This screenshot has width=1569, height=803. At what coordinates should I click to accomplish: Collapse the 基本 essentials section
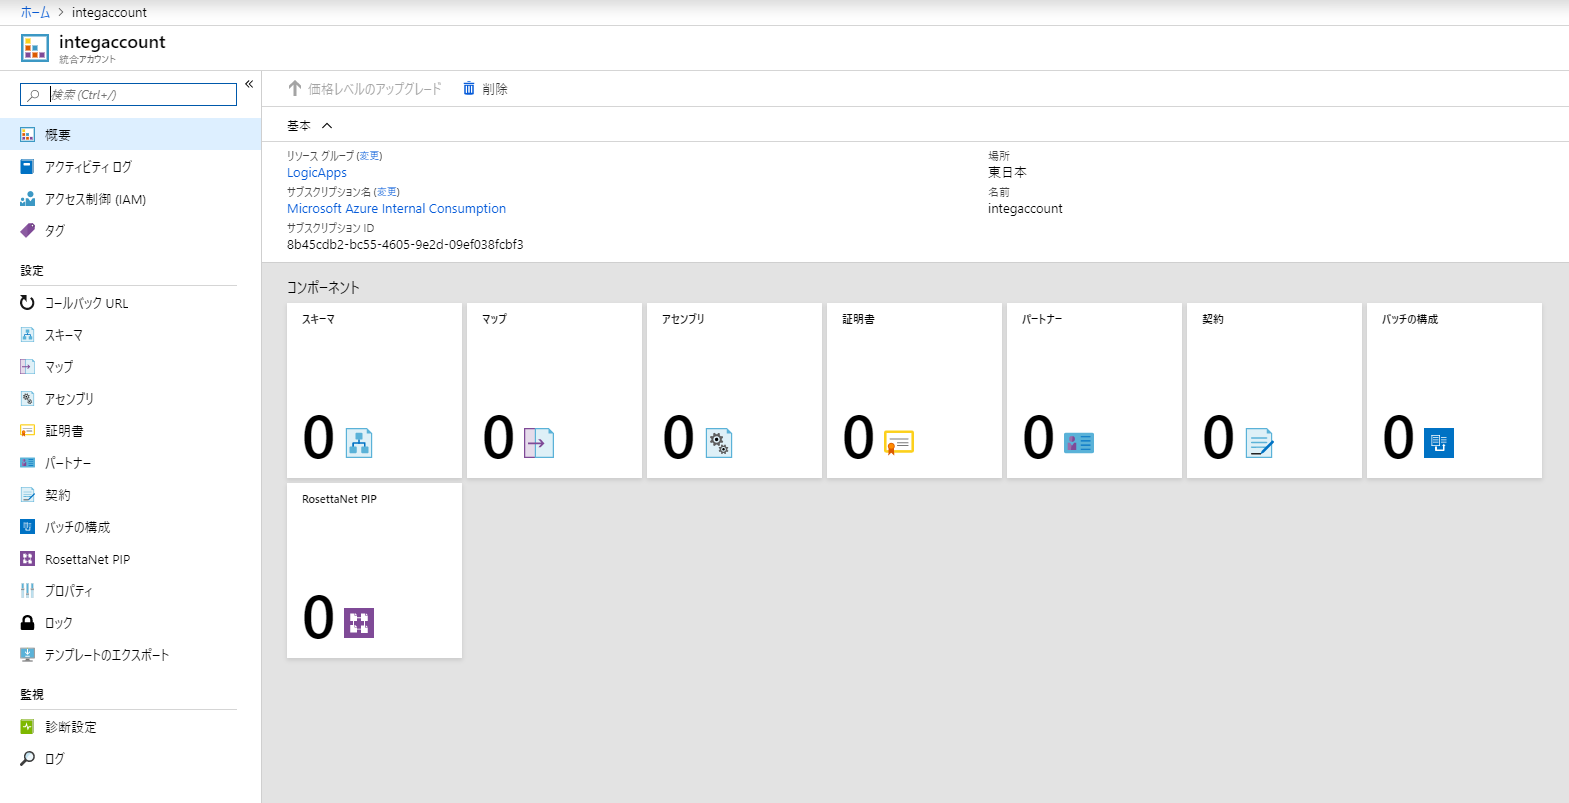(x=326, y=126)
